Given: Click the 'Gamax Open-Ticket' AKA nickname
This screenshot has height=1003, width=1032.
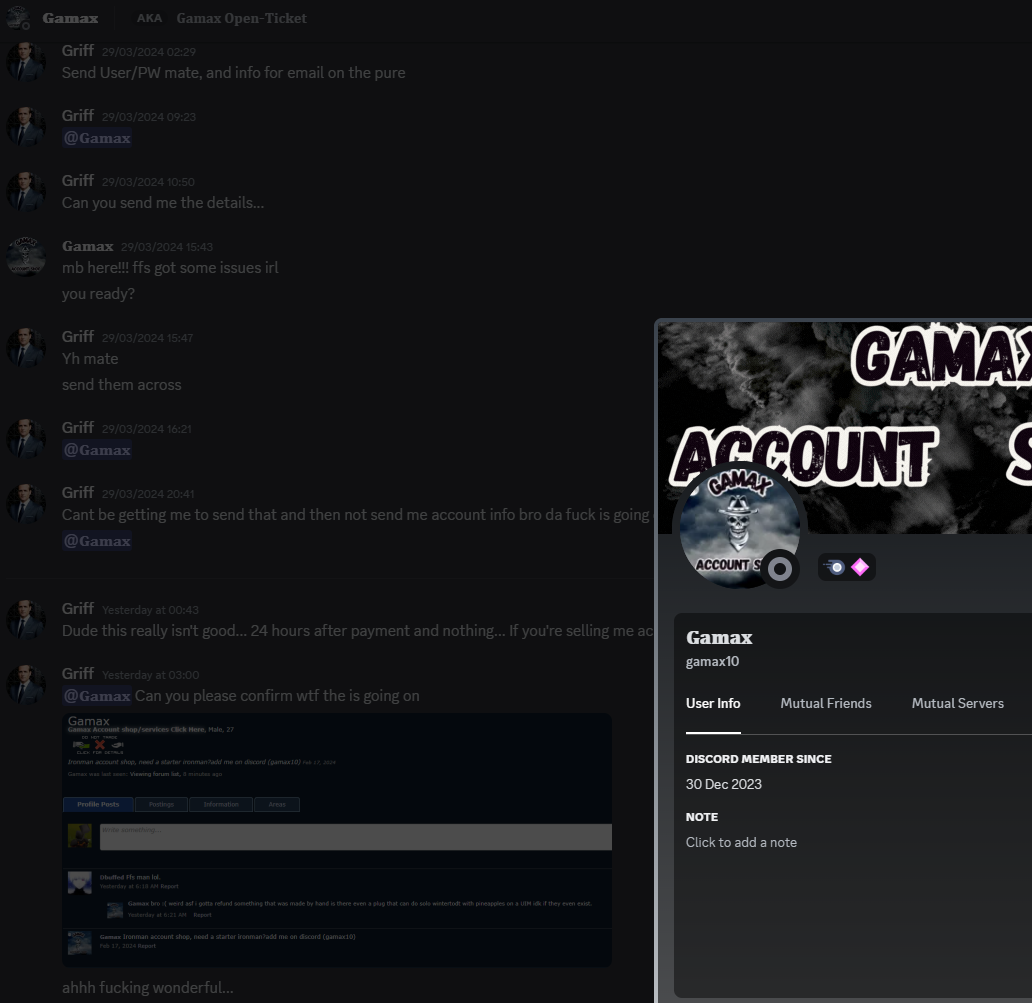Looking at the screenshot, I should (x=242, y=18).
